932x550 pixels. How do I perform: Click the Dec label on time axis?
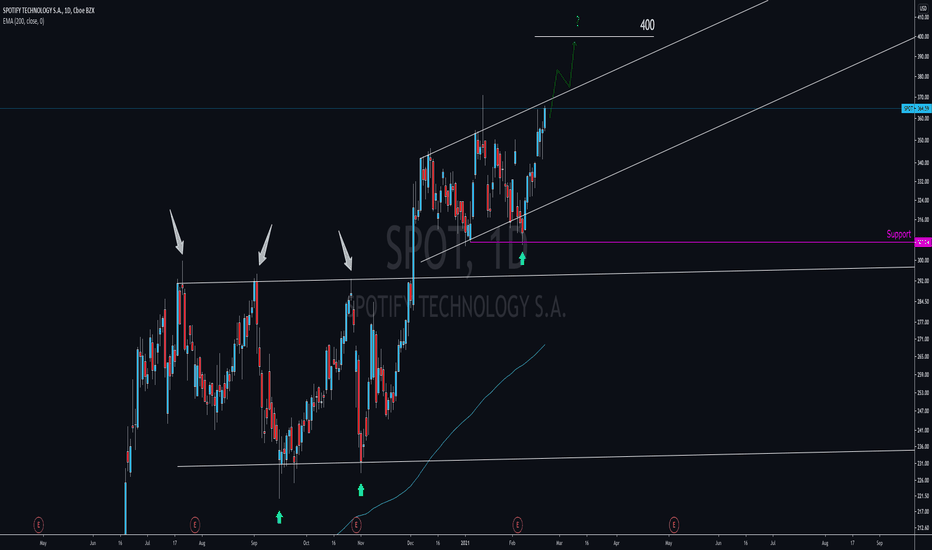(x=411, y=543)
